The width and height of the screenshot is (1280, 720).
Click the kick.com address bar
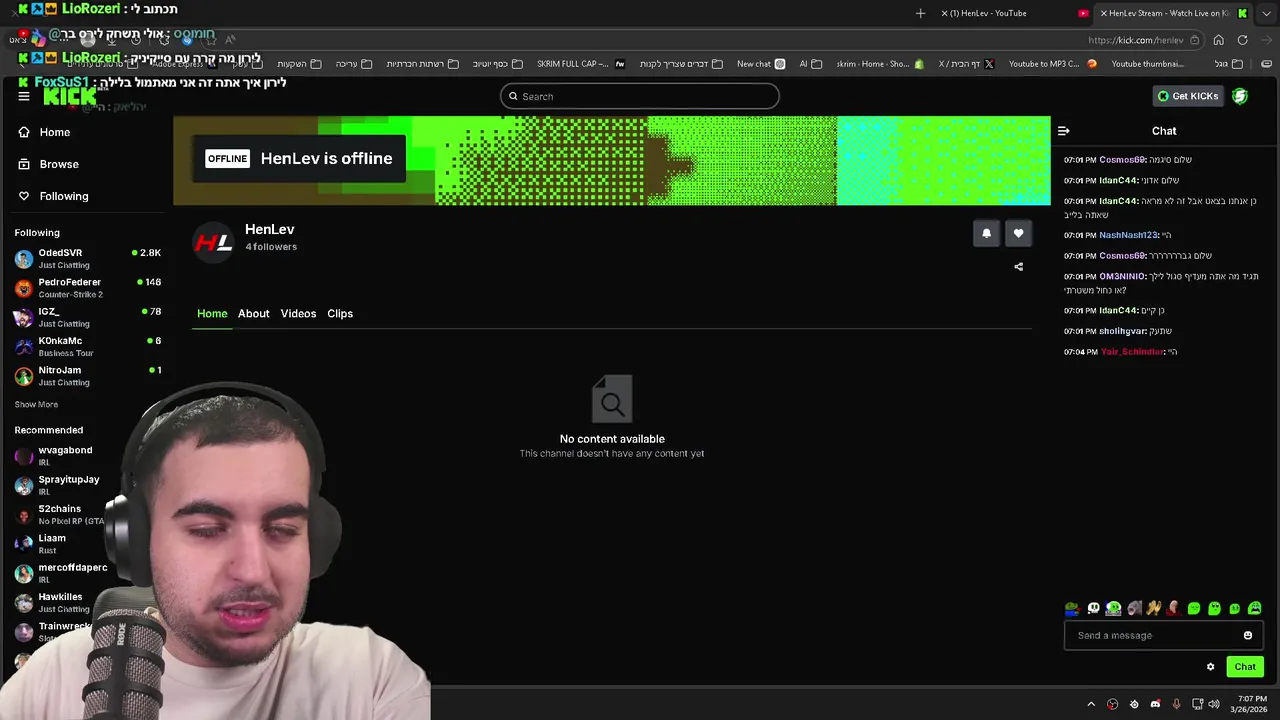1135,40
